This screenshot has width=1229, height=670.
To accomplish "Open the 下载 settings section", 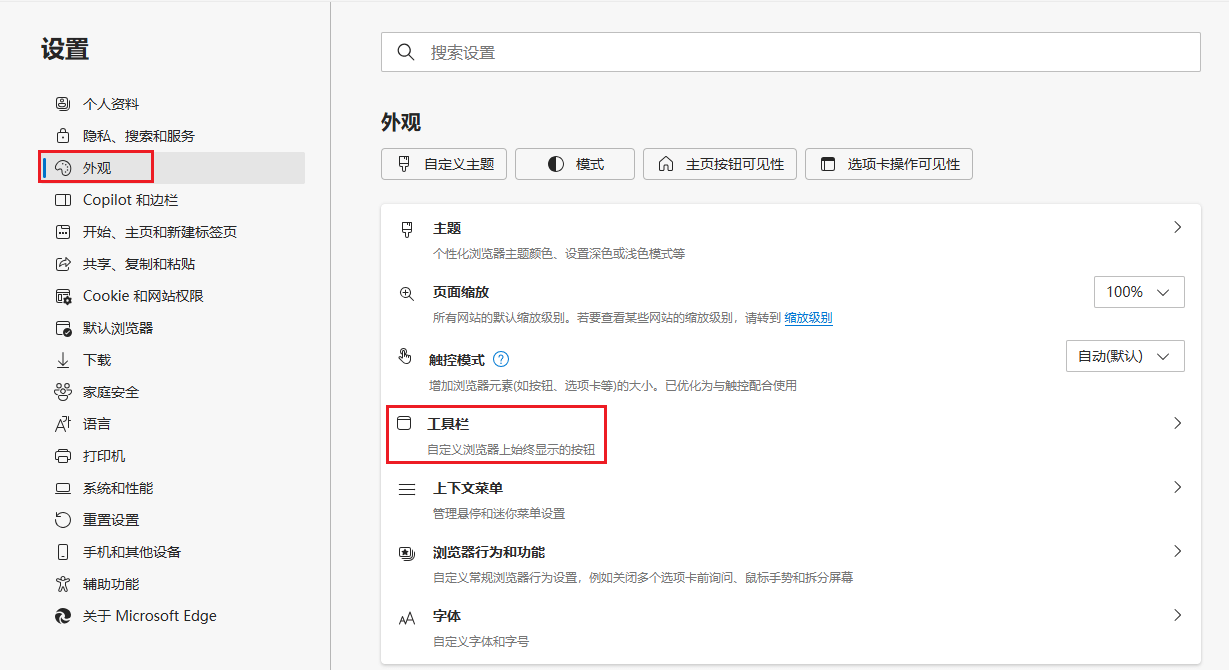I will [97, 359].
